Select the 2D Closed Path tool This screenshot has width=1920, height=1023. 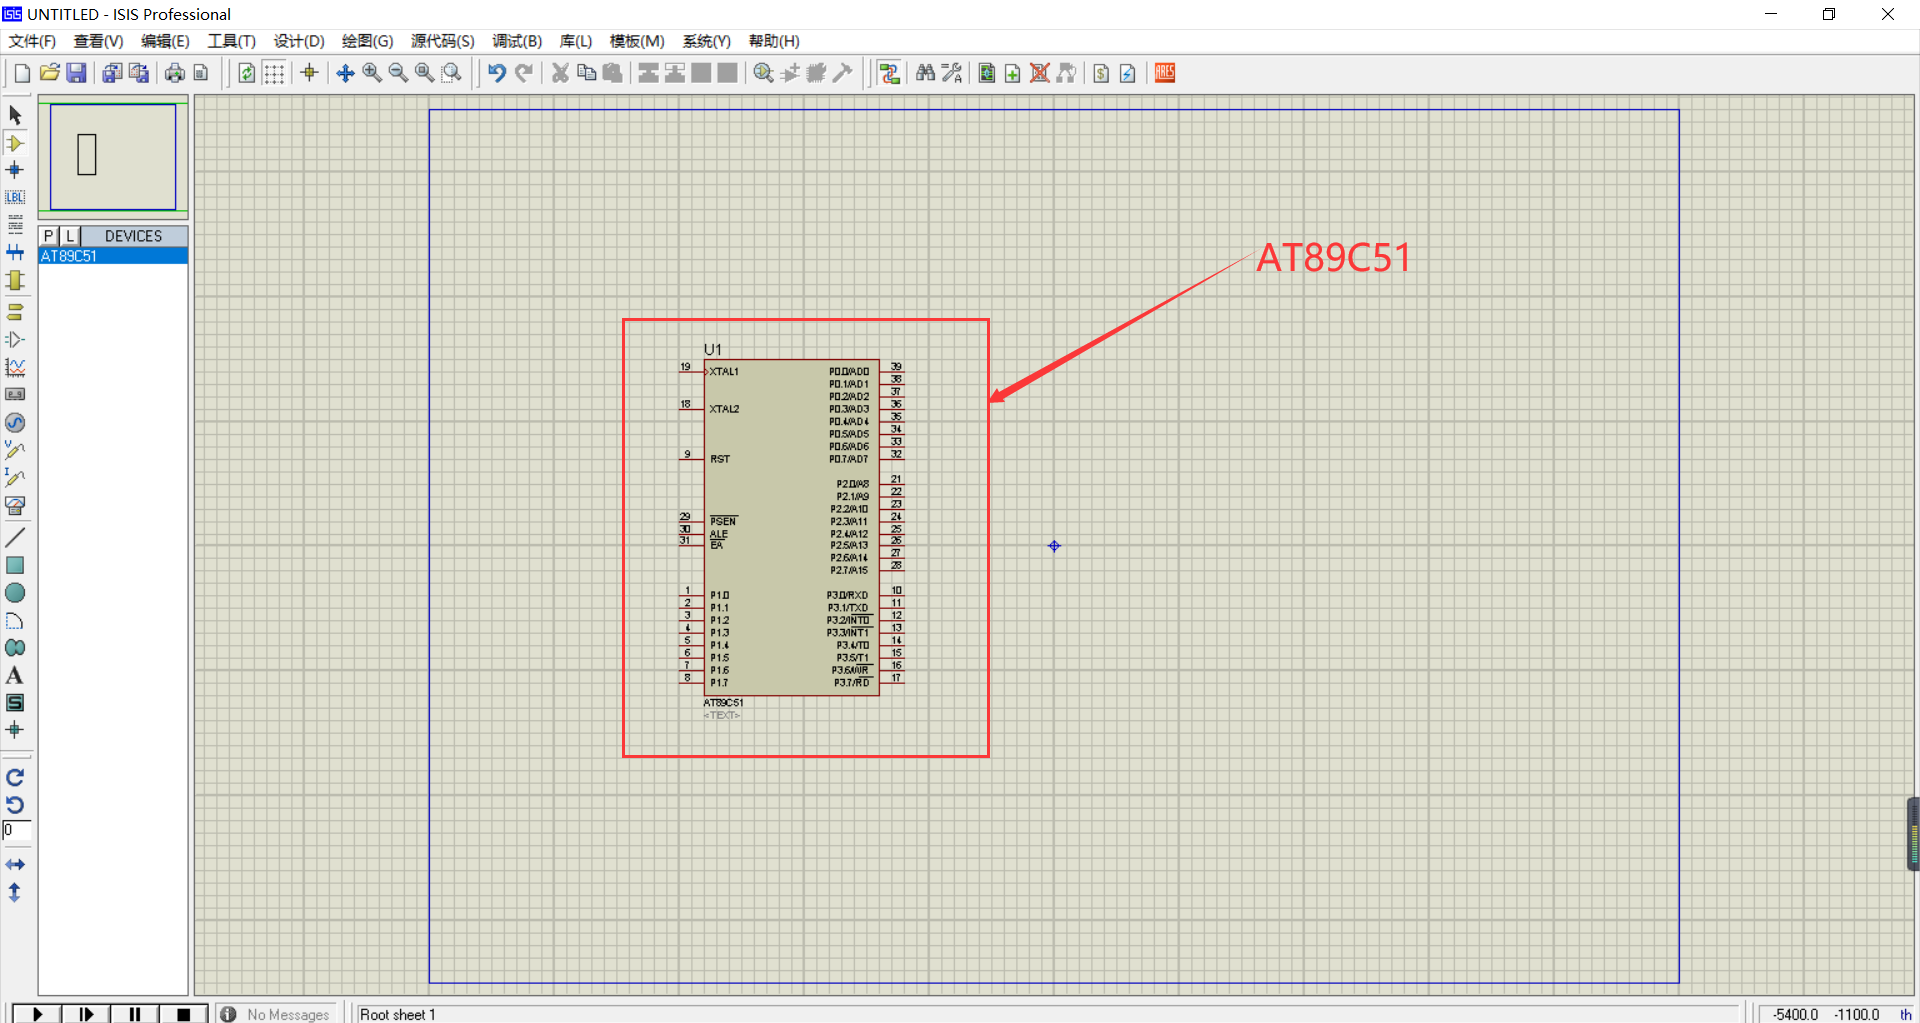coord(15,648)
